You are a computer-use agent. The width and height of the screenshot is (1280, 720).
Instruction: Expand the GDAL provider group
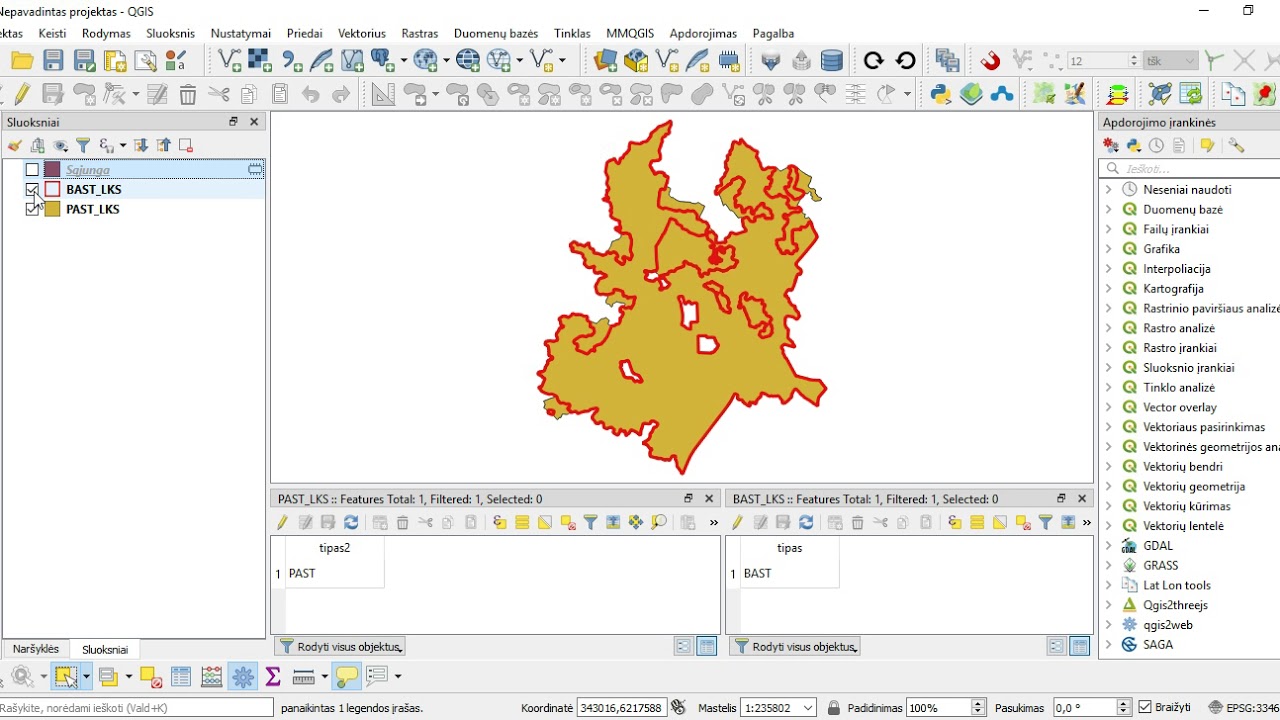click(x=1108, y=546)
